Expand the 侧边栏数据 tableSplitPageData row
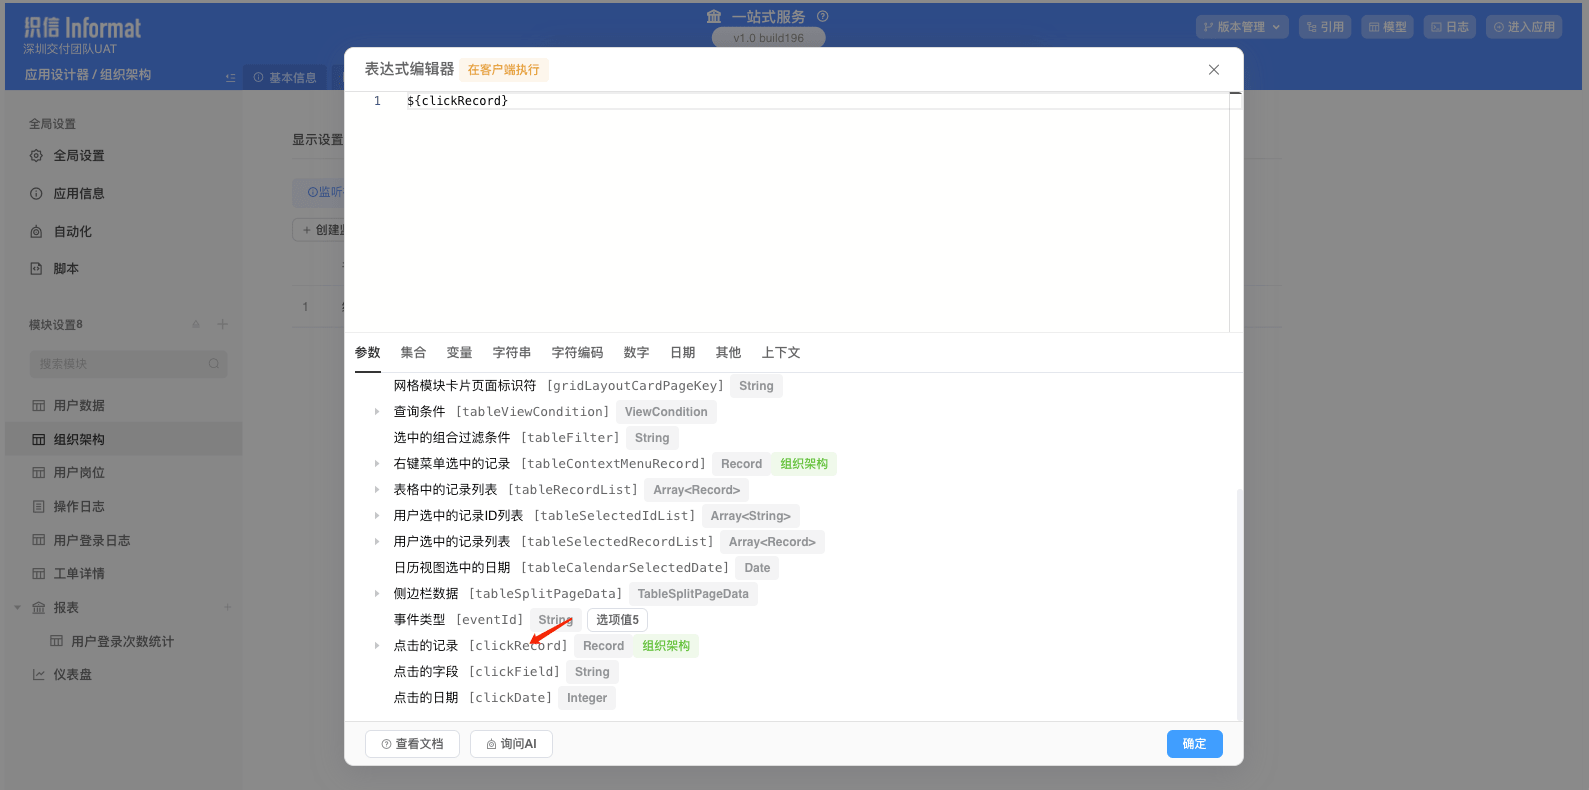Image resolution: width=1589 pixels, height=790 pixels. (x=377, y=594)
